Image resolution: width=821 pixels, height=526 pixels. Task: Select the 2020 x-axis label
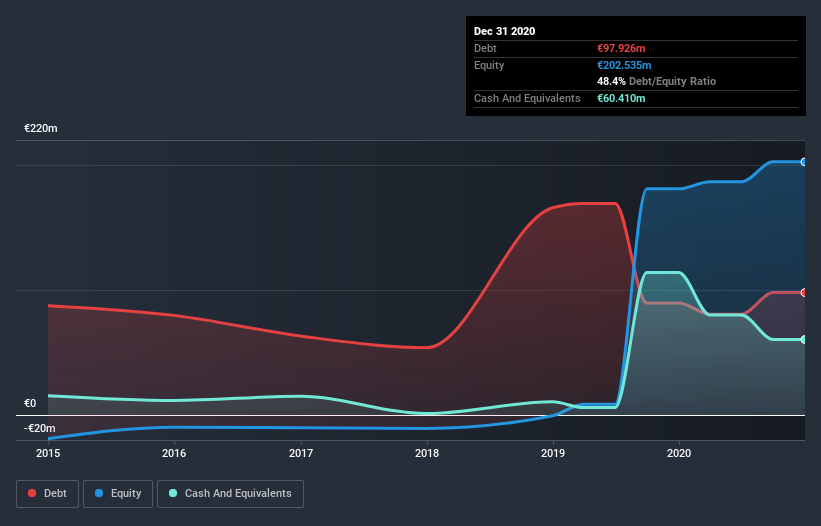point(679,453)
